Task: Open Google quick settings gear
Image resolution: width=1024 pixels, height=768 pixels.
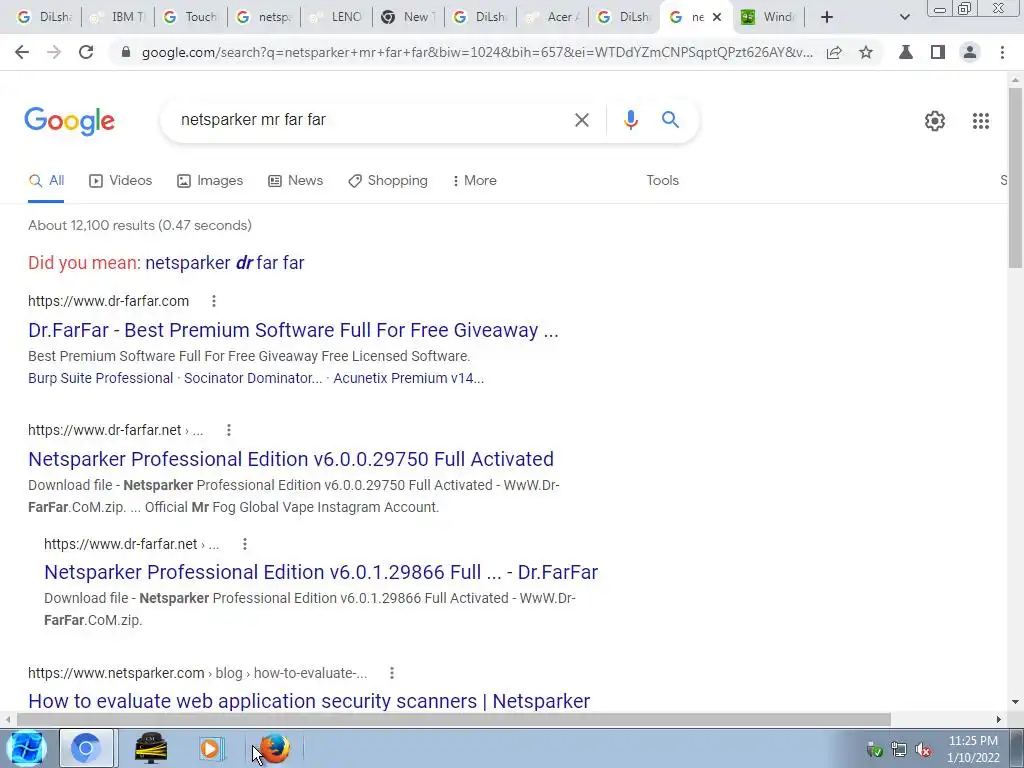Action: point(935,121)
